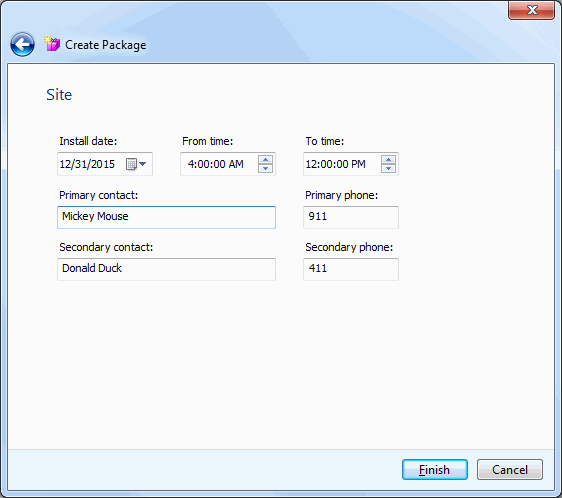Increase From time with up arrow
The height and width of the screenshot is (498, 562).
pyautogui.click(x=265, y=160)
